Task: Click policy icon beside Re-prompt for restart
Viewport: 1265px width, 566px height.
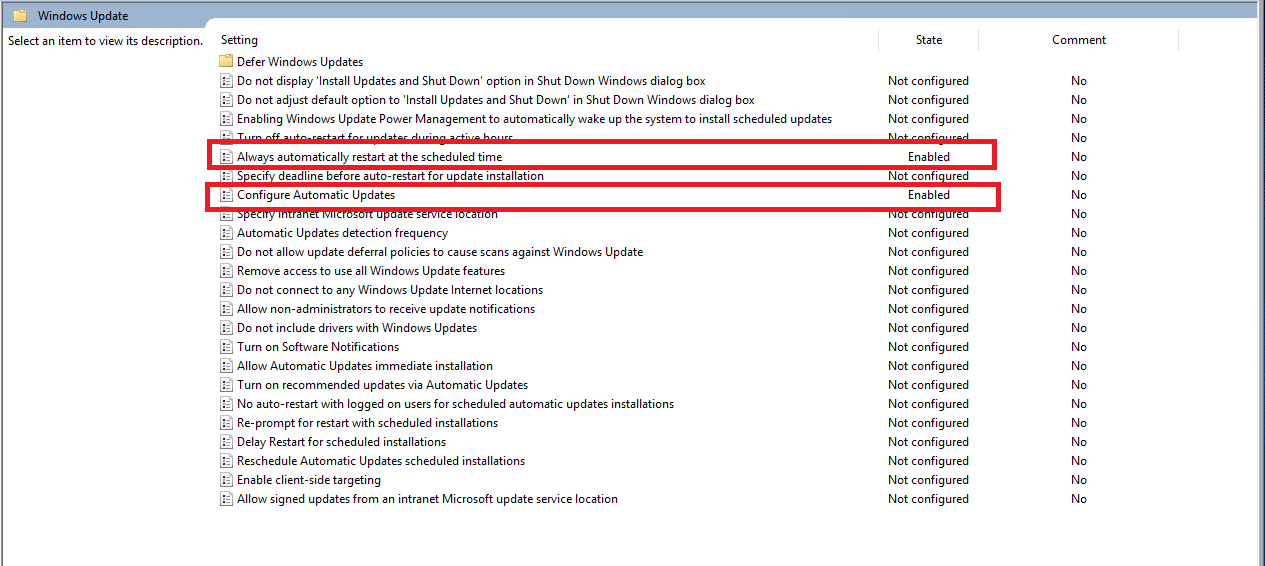Action: (x=226, y=423)
